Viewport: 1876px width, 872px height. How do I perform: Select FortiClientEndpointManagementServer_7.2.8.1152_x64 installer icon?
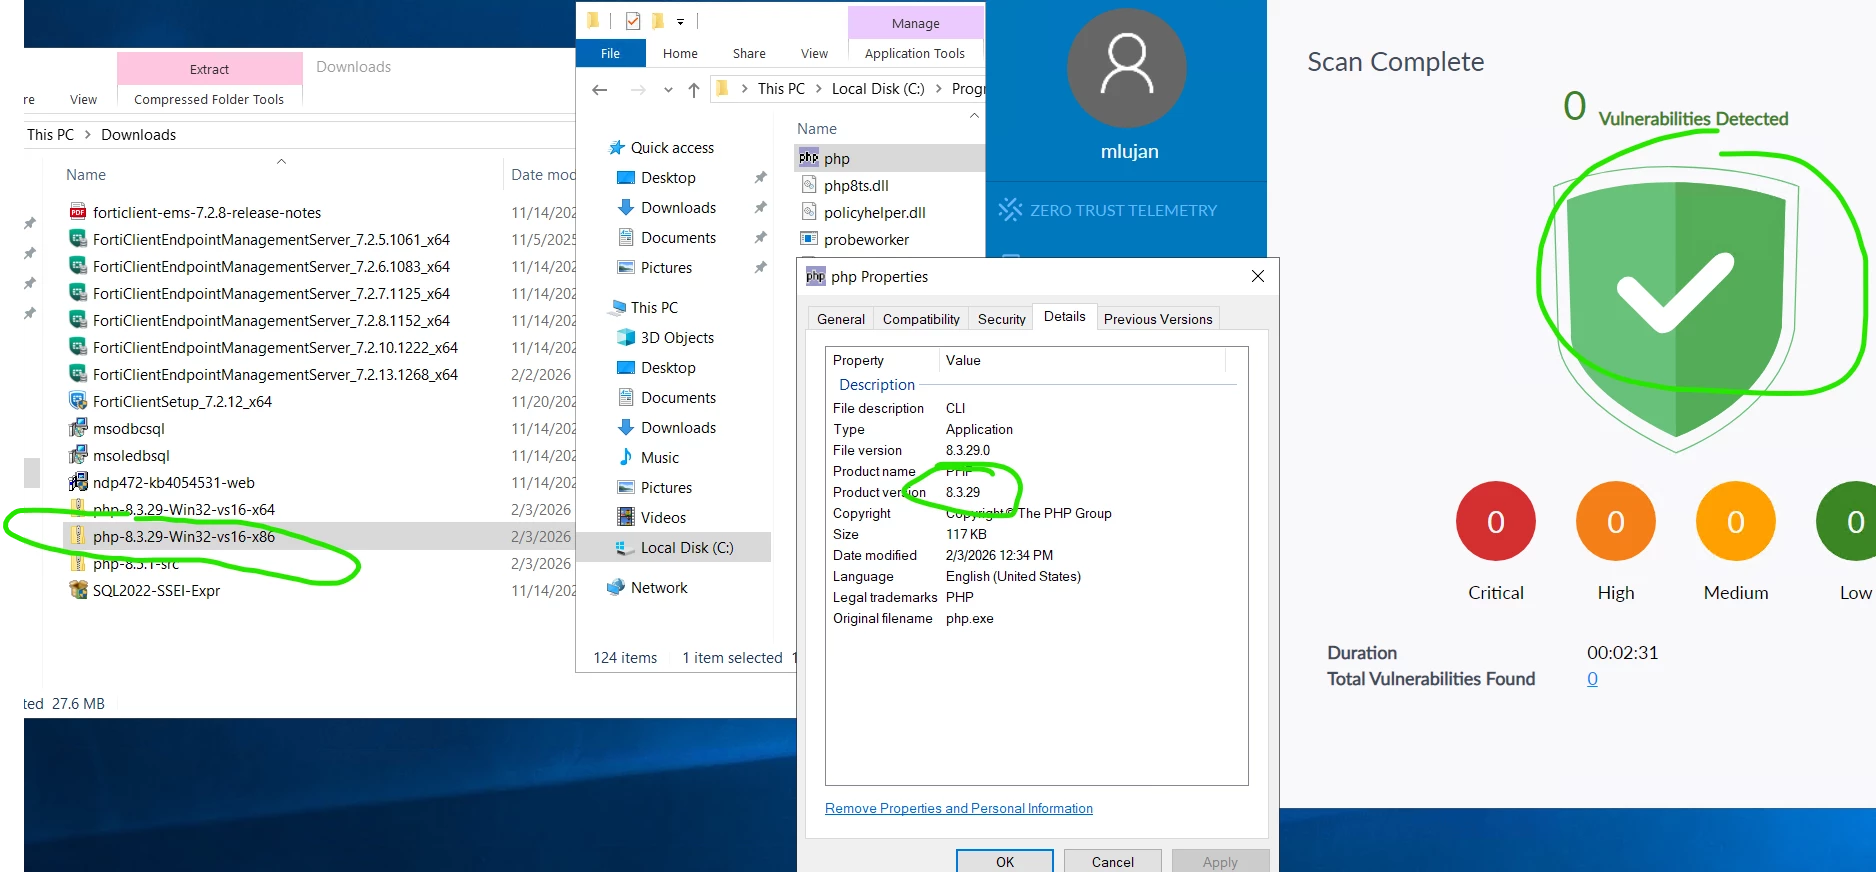77,320
